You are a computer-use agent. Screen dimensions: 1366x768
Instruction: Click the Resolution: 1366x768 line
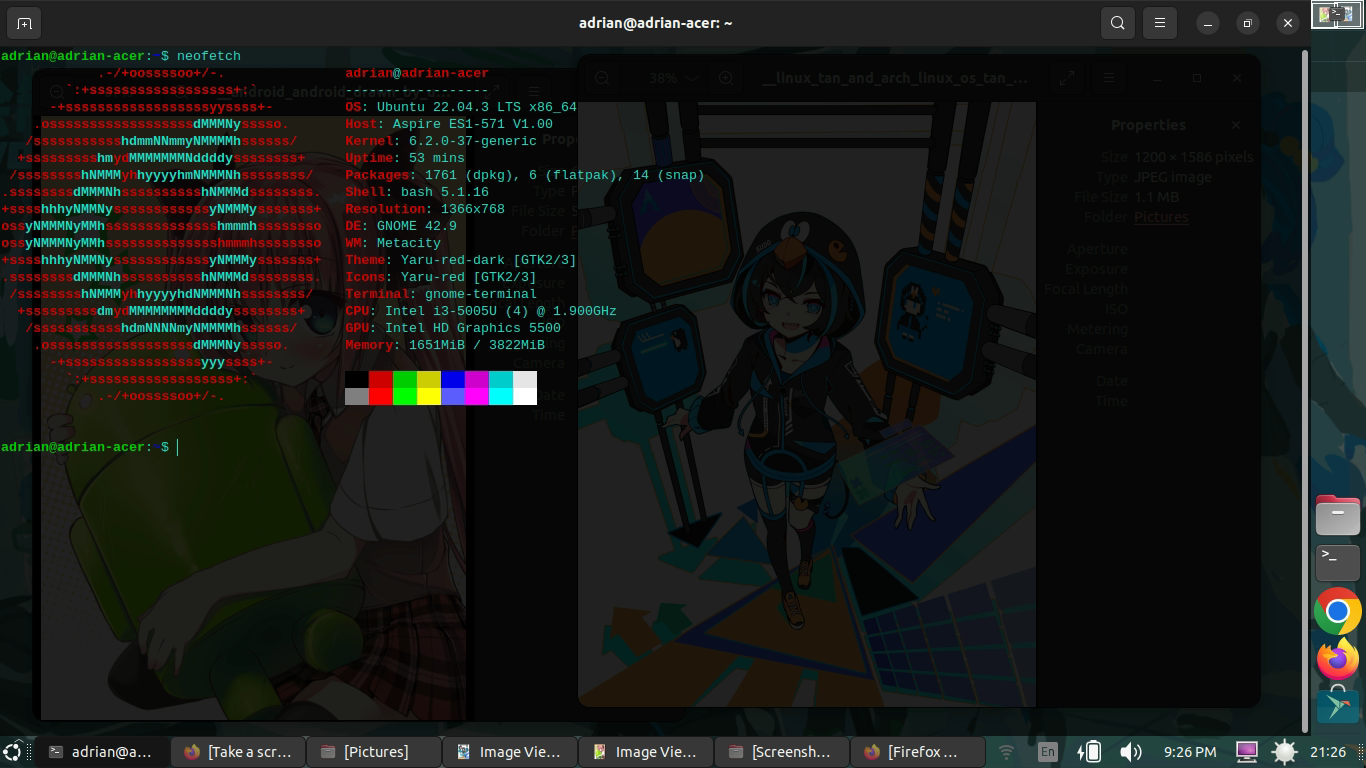[425, 209]
